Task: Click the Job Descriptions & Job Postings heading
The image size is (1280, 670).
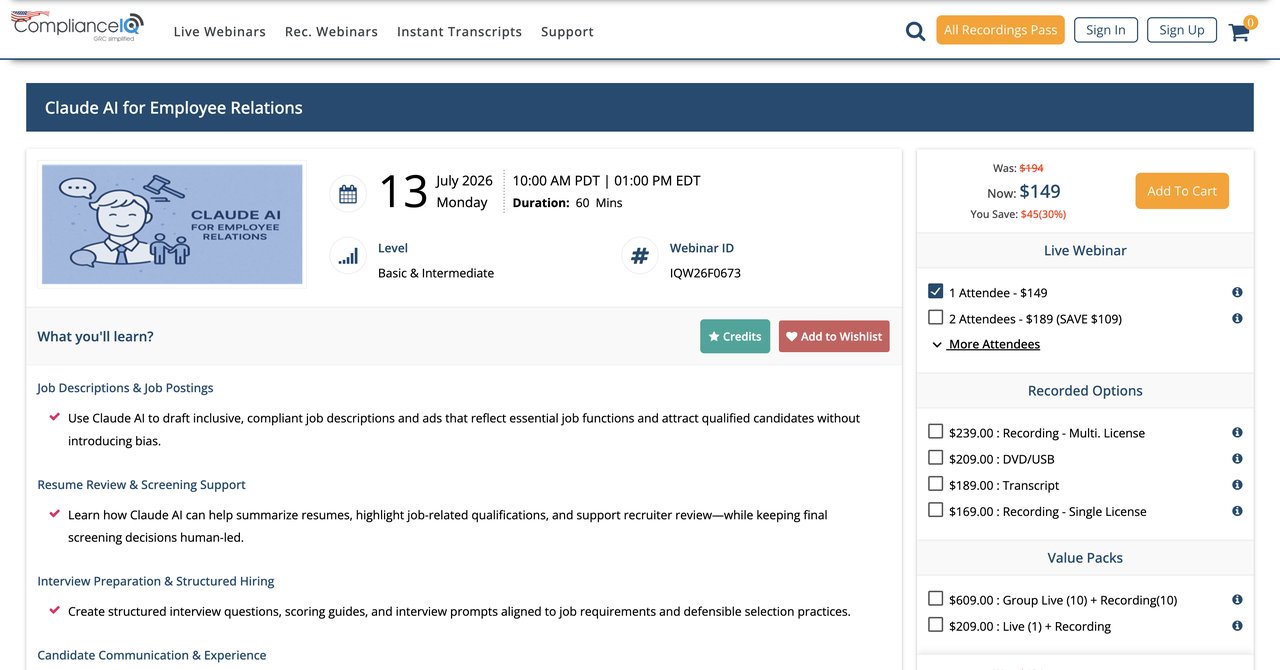Action: click(x=125, y=387)
